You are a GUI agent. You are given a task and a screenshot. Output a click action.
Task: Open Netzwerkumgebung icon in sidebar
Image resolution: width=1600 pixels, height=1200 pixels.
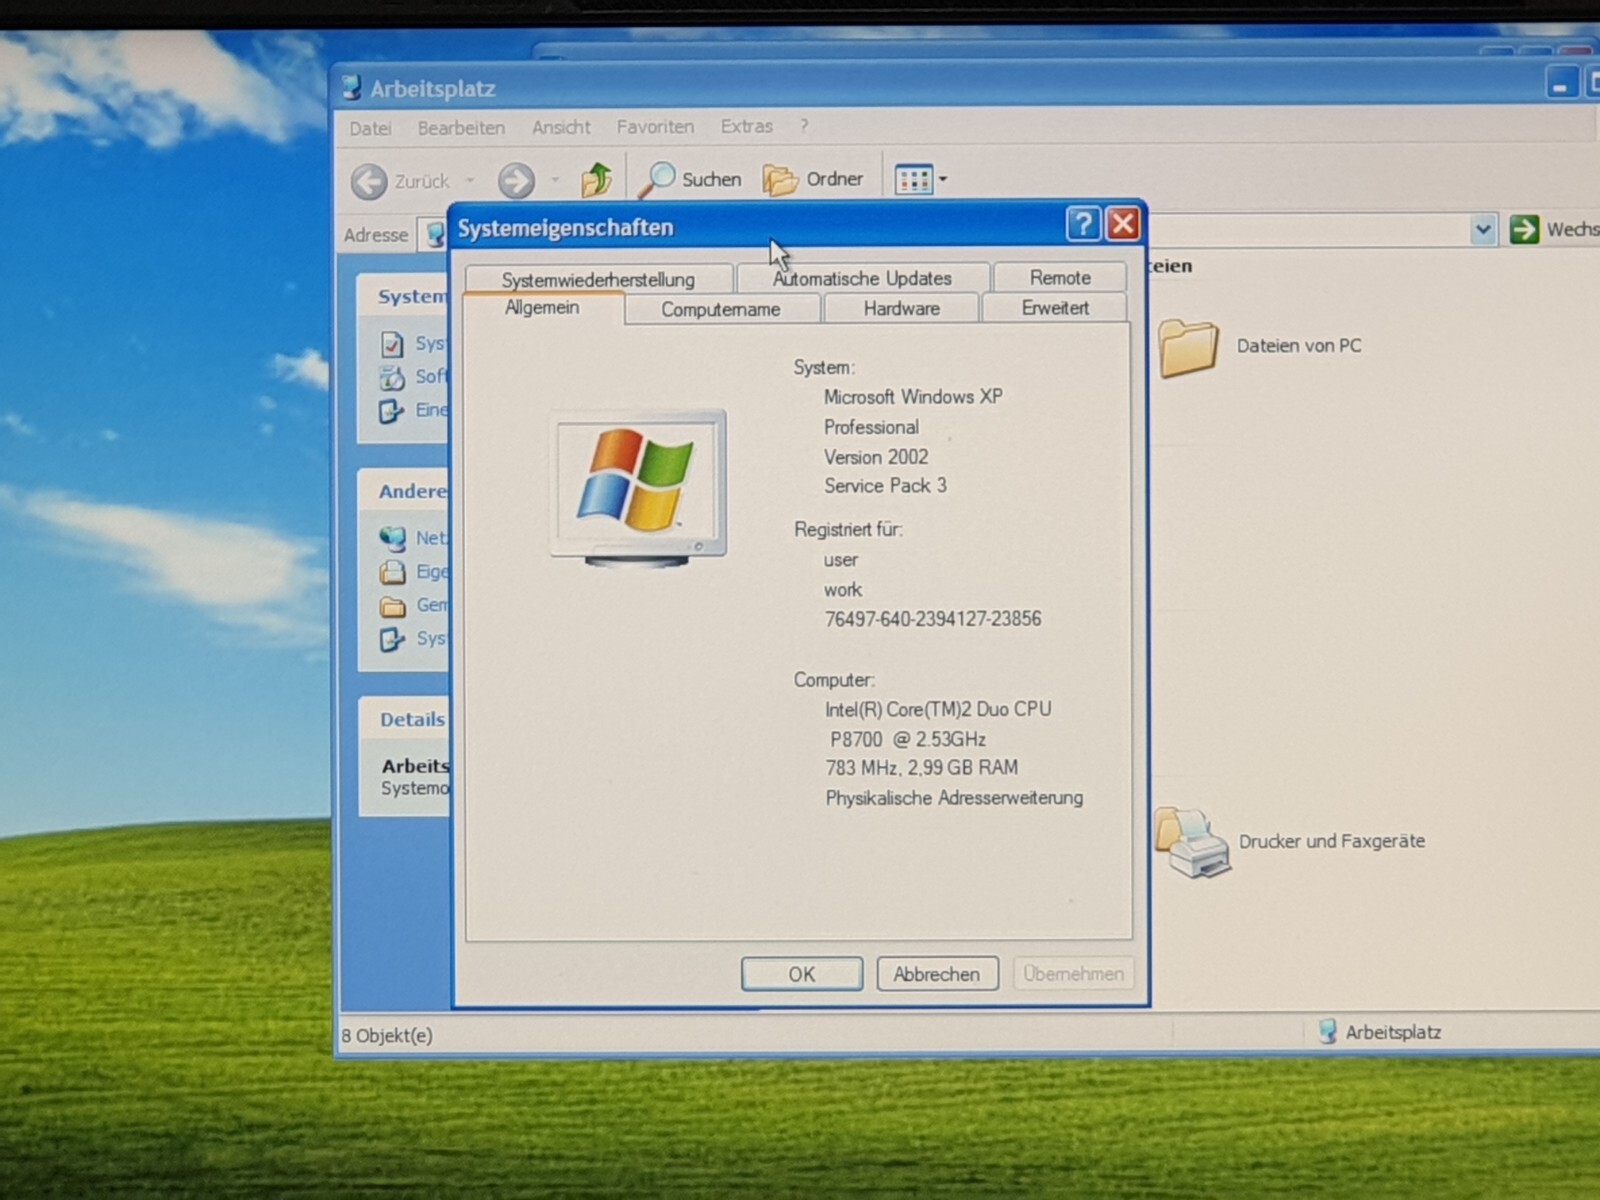point(392,538)
